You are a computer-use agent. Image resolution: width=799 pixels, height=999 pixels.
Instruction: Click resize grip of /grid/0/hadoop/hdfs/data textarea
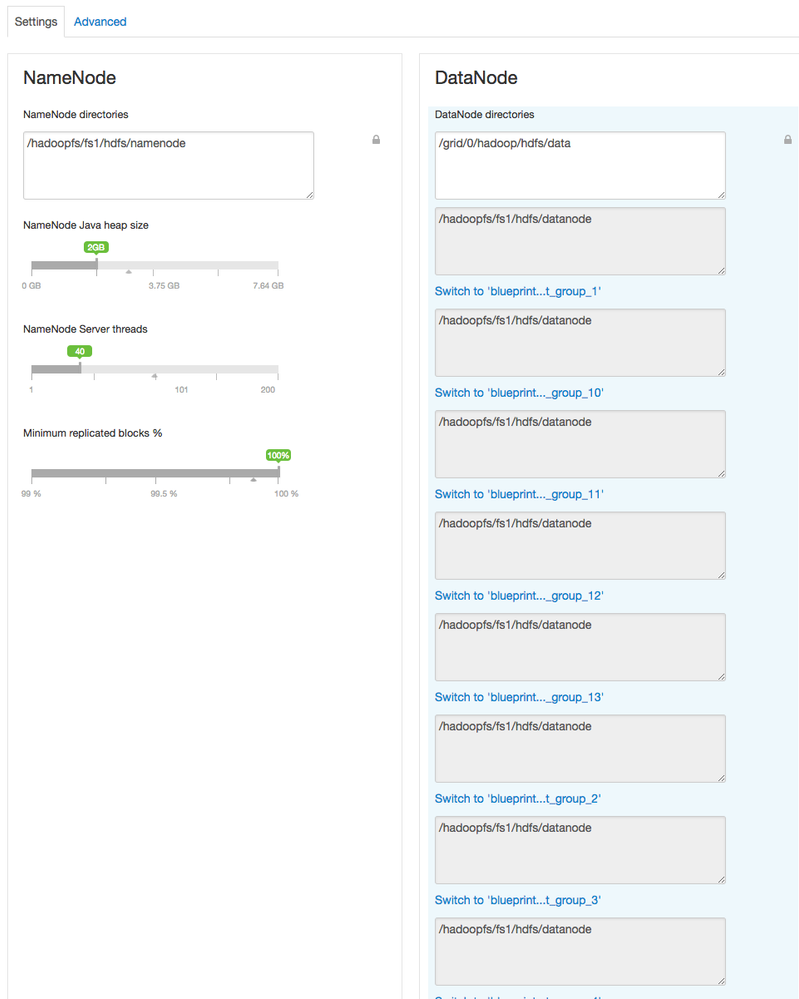click(x=720, y=194)
